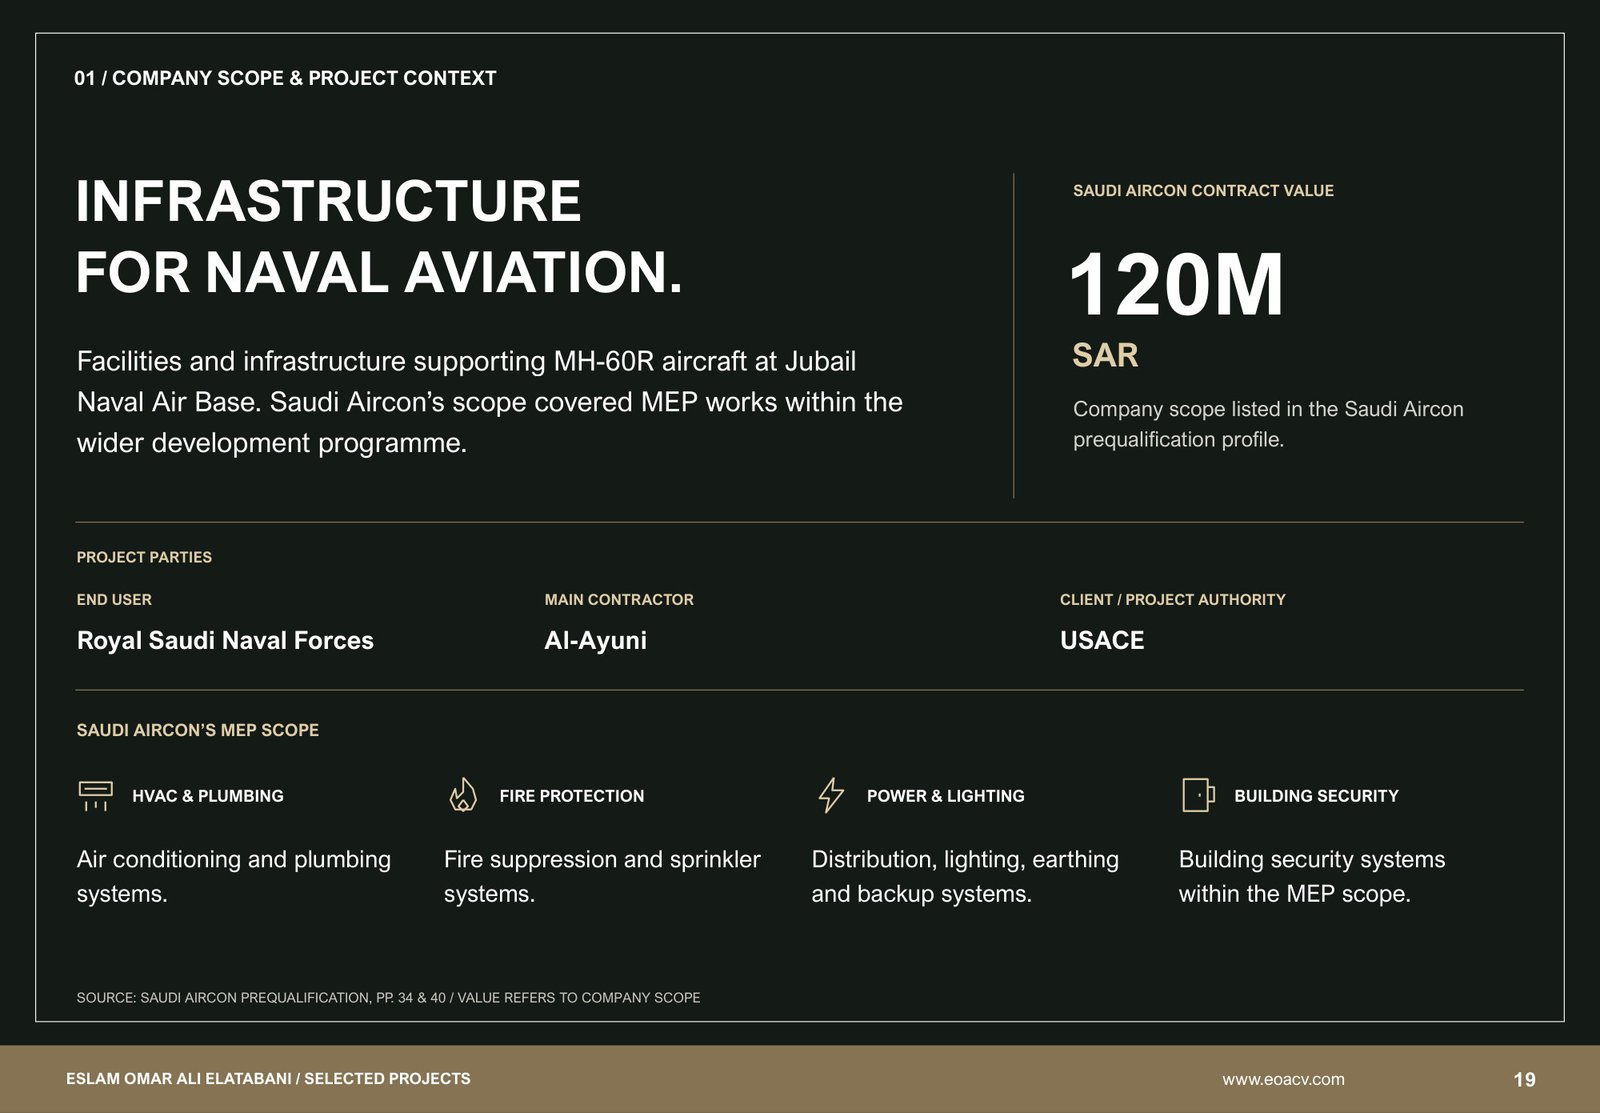1600x1113 pixels.
Task: Click the power lightning bolt icon
Action: (x=831, y=795)
